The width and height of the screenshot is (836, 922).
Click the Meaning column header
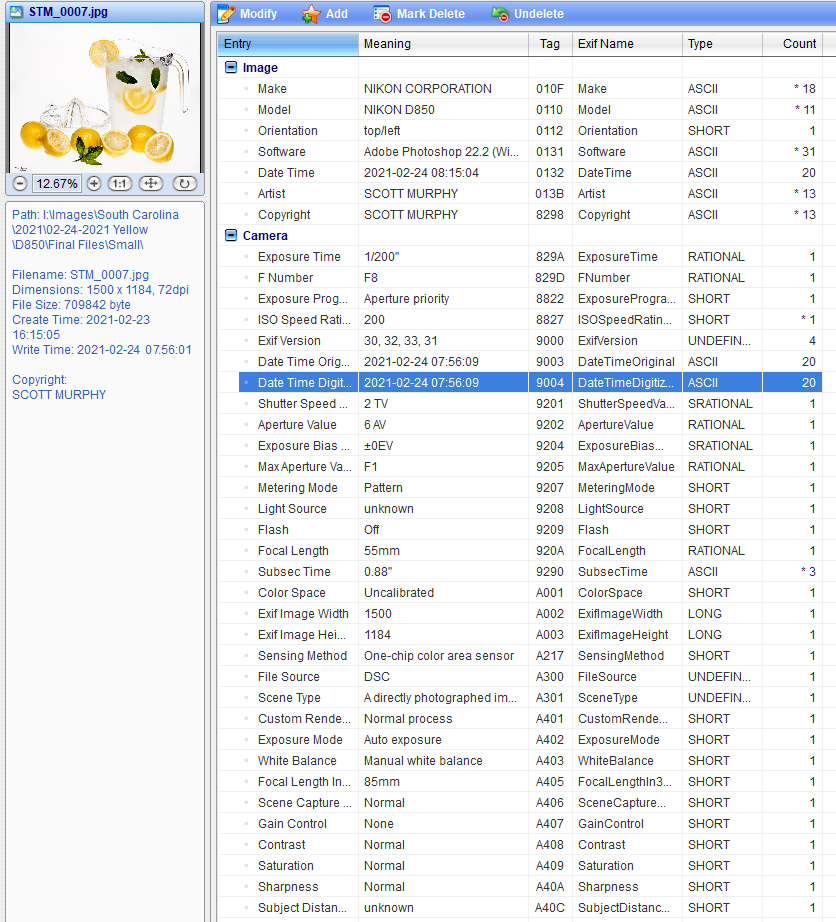pos(442,44)
